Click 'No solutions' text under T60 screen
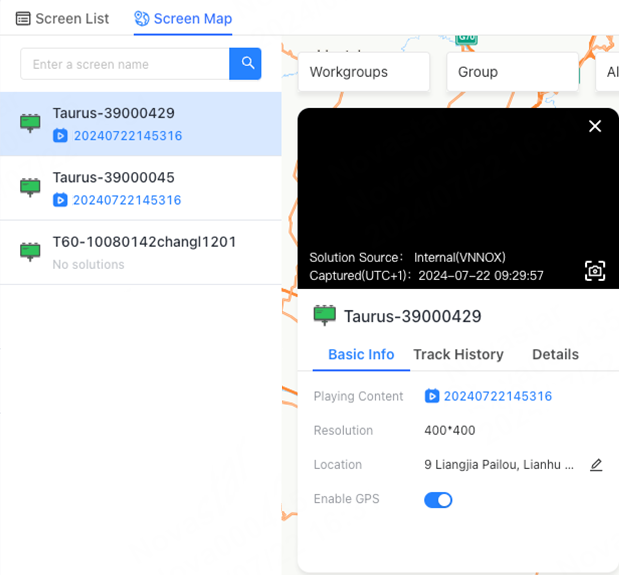619x575 pixels. pyautogui.click(x=88, y=264)
